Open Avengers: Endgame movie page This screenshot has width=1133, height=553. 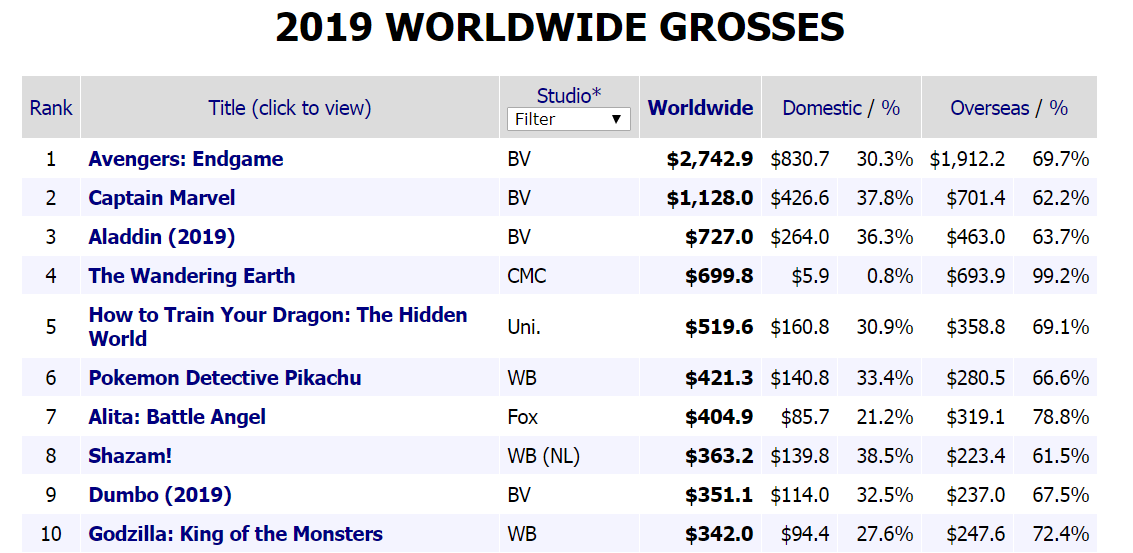[x=186, y=159]
